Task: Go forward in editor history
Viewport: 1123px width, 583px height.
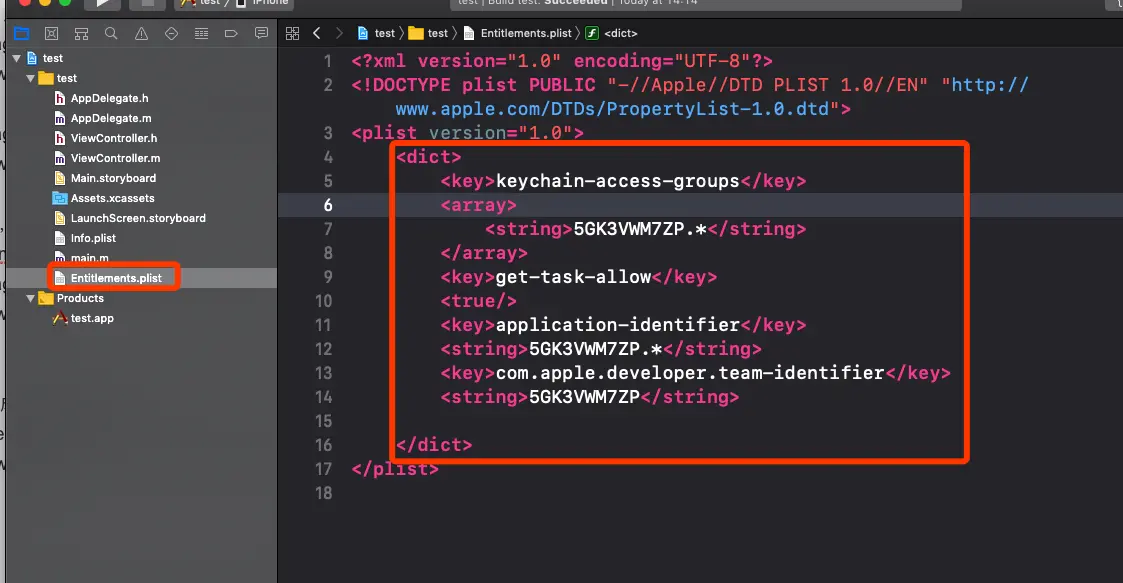Action: 339,33
